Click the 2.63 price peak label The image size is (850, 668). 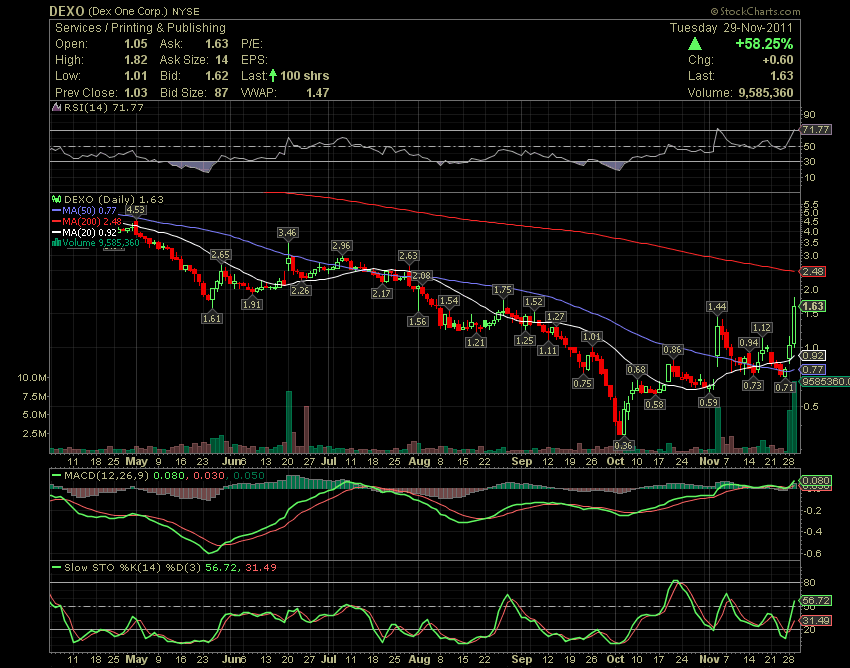click(x=408, y=255)
